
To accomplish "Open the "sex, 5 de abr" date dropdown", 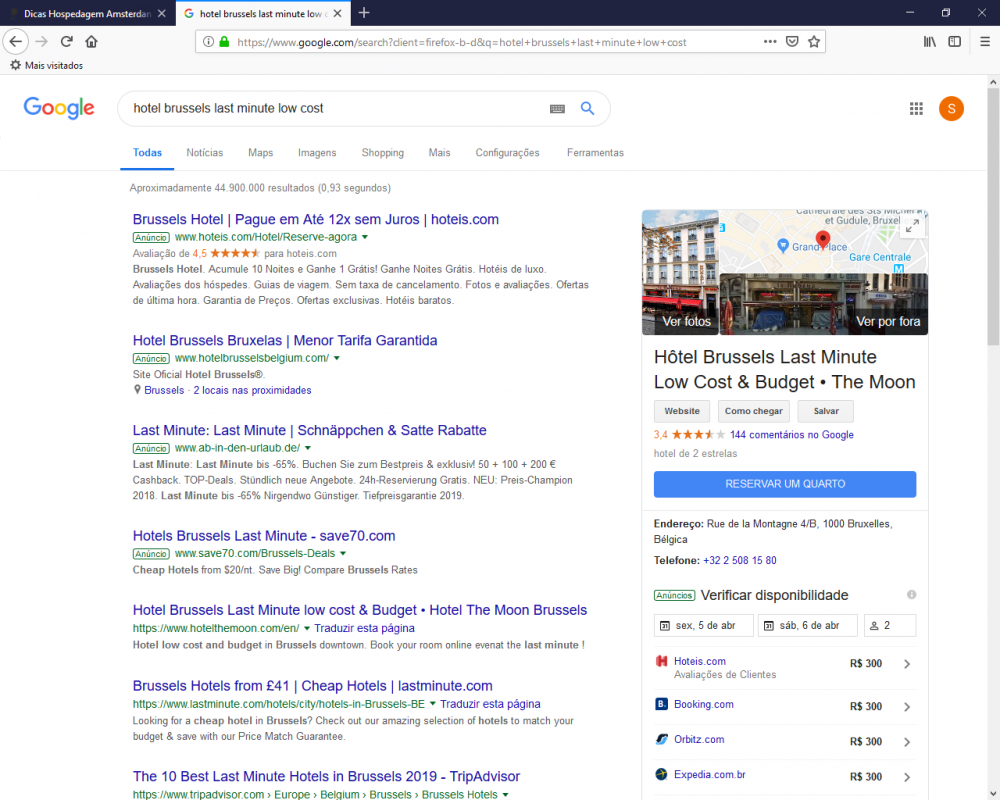I will pos(703,624).
